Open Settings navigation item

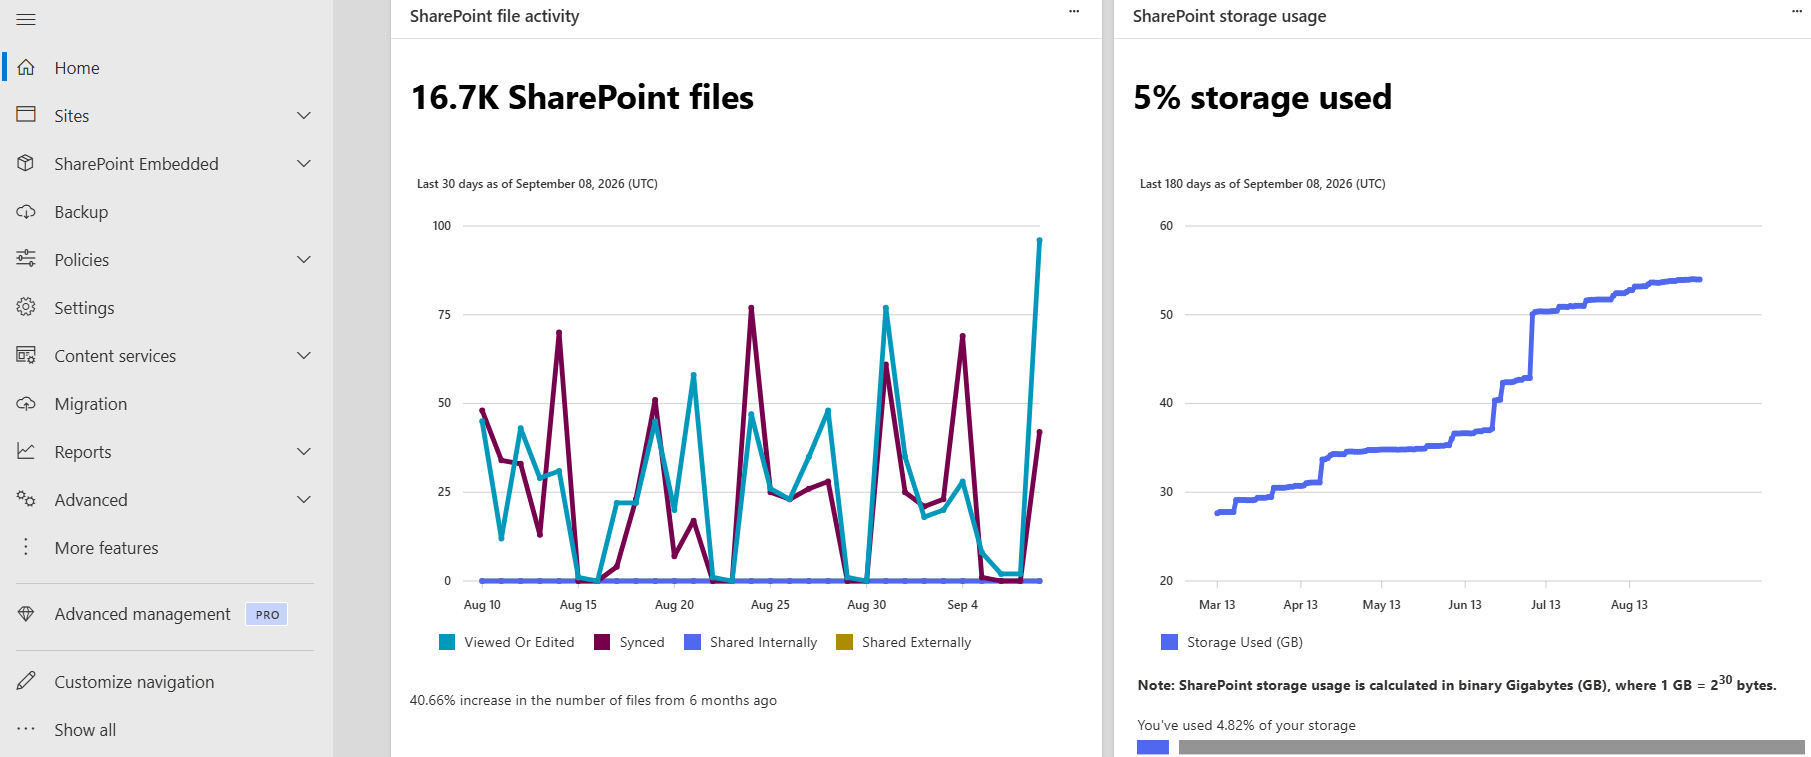84,308
